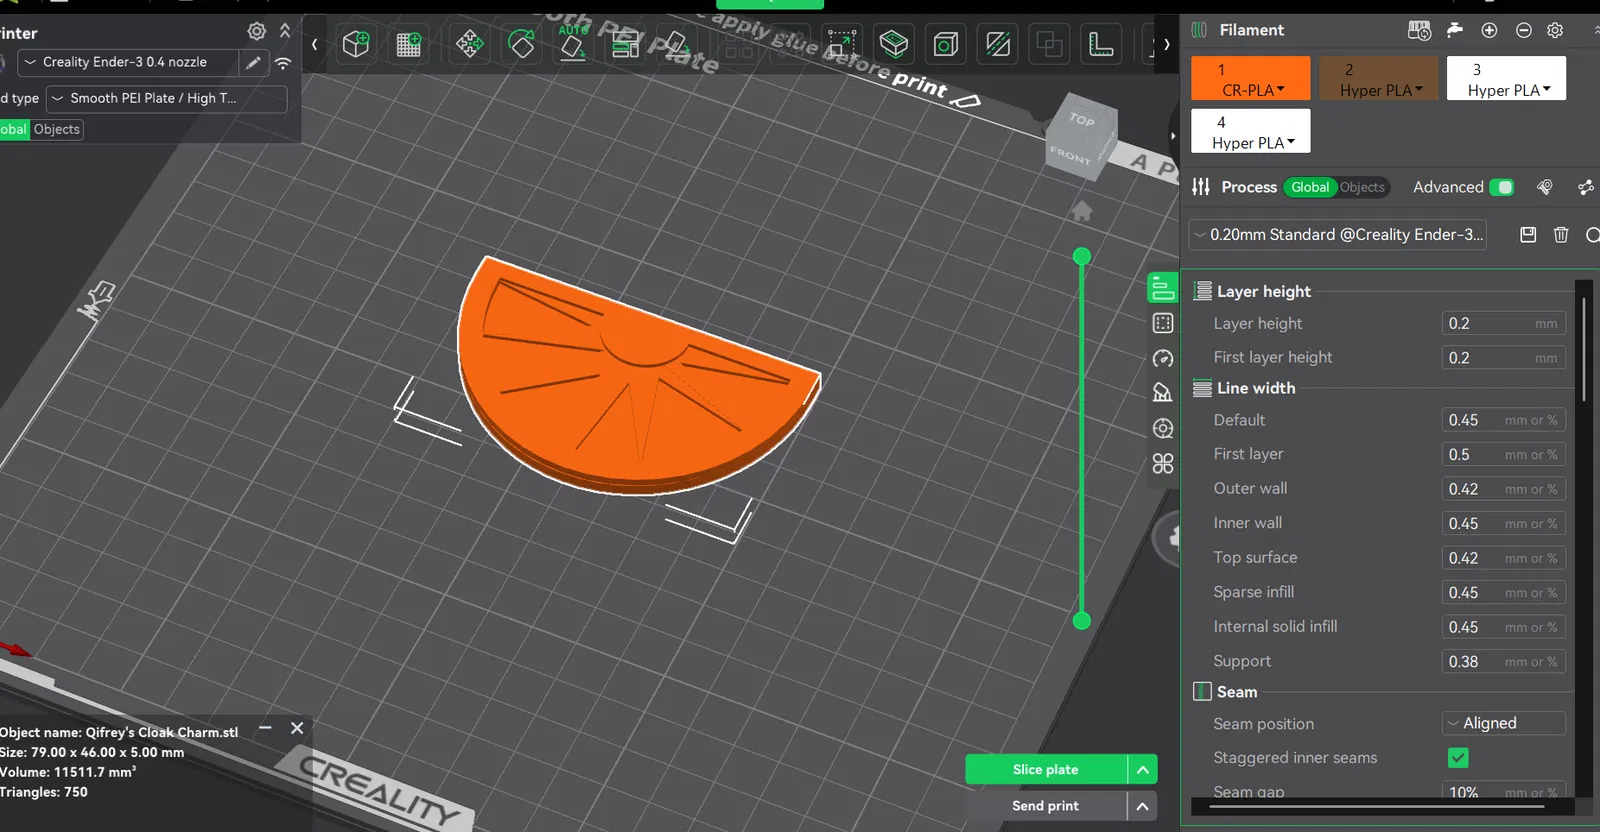Click the printer Wi-Fi connection icon
This screenshot has width=1600, height=832.
tap(283, 63)
